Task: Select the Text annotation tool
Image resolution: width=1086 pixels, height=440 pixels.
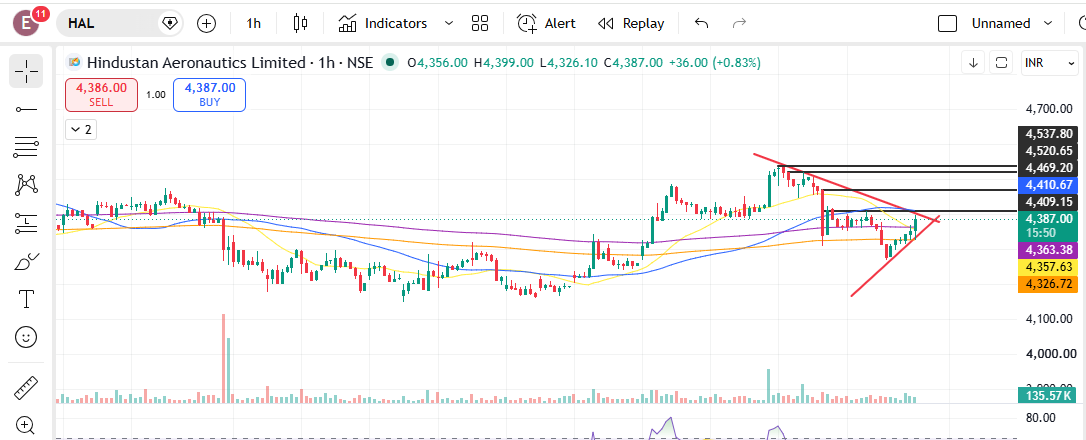Action: click(26, 299)
